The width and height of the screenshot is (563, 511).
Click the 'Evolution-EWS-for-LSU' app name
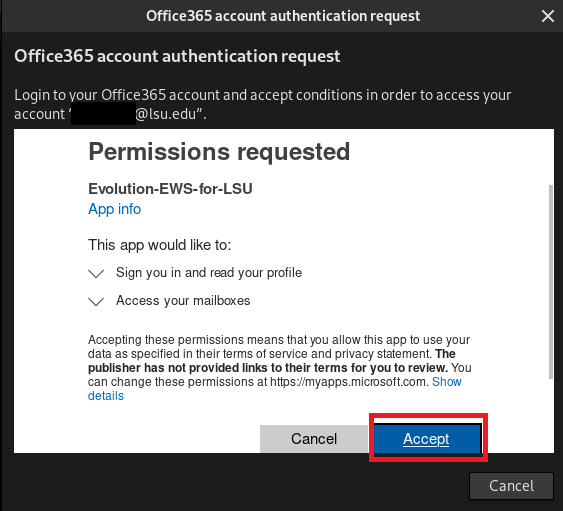(170, 189)
